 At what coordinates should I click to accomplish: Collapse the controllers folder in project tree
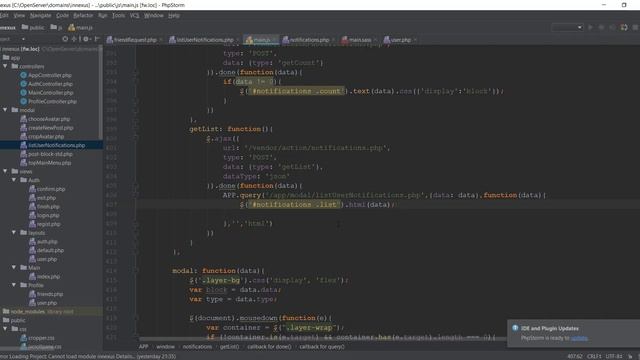5,66
